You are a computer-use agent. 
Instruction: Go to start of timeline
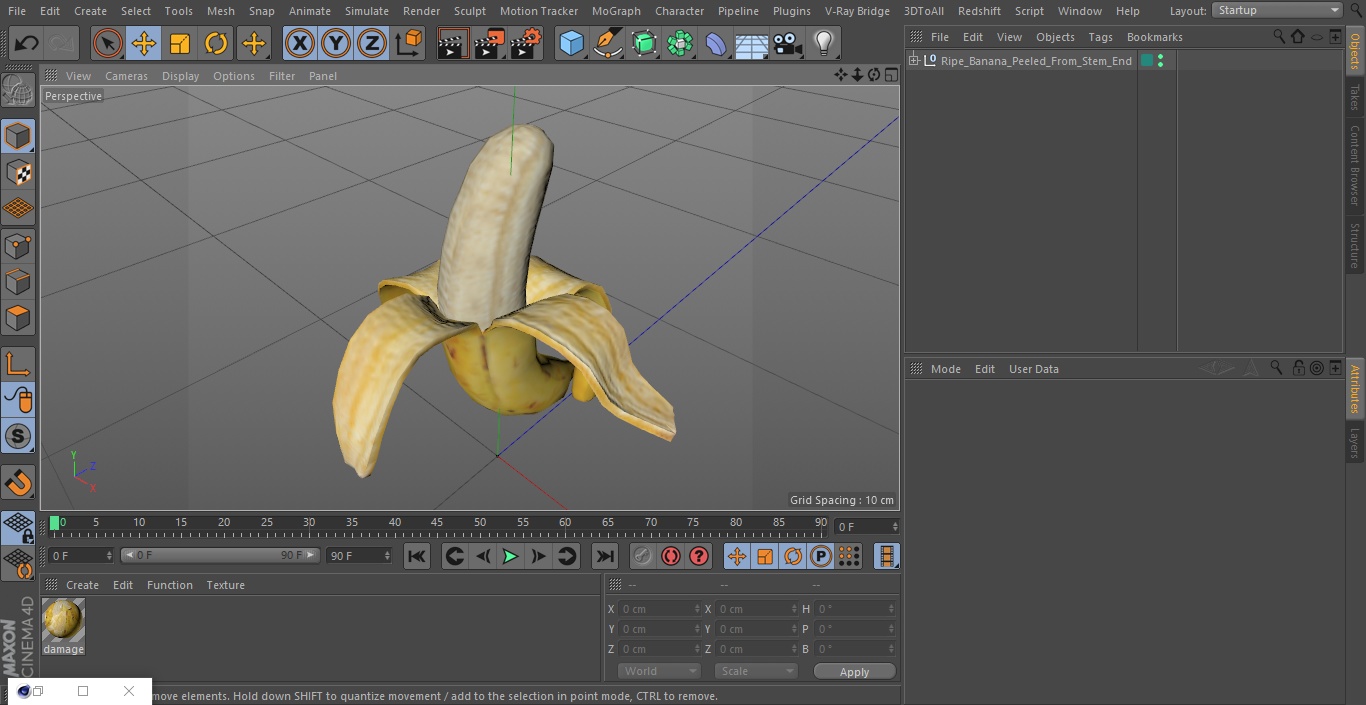[417, 557]
